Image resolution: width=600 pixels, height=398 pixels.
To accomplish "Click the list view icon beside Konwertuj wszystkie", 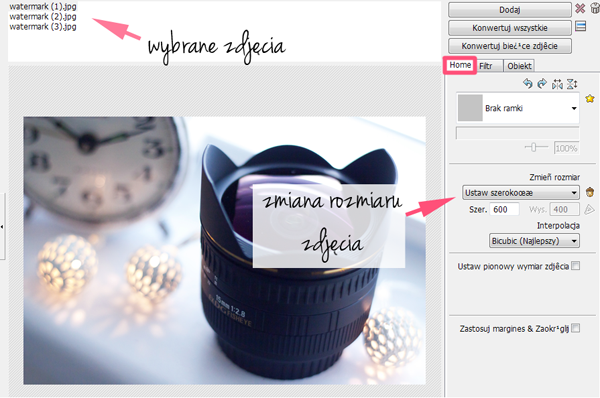I will 580,26.
